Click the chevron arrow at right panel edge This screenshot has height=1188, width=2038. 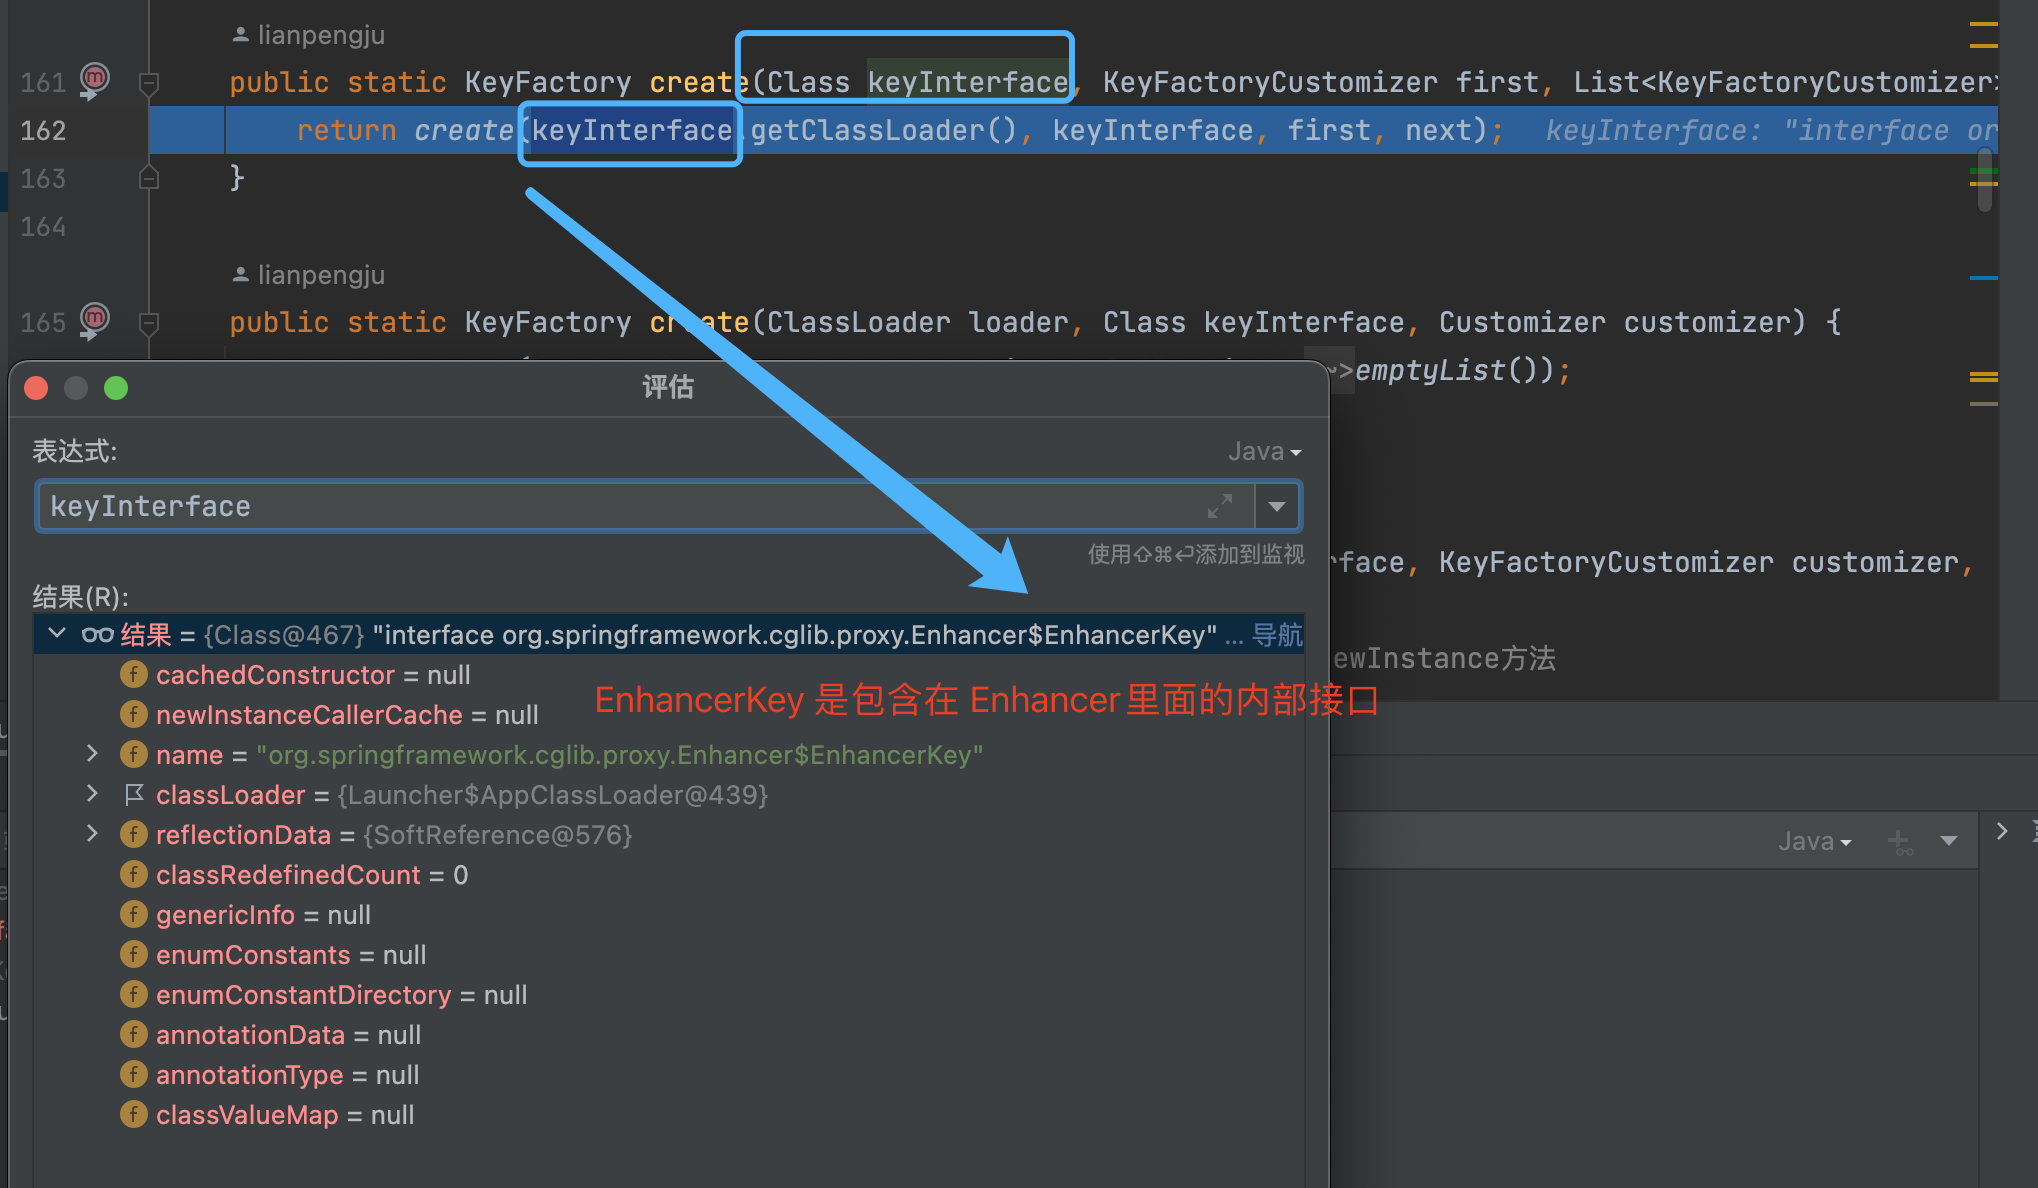(2002, 831)
